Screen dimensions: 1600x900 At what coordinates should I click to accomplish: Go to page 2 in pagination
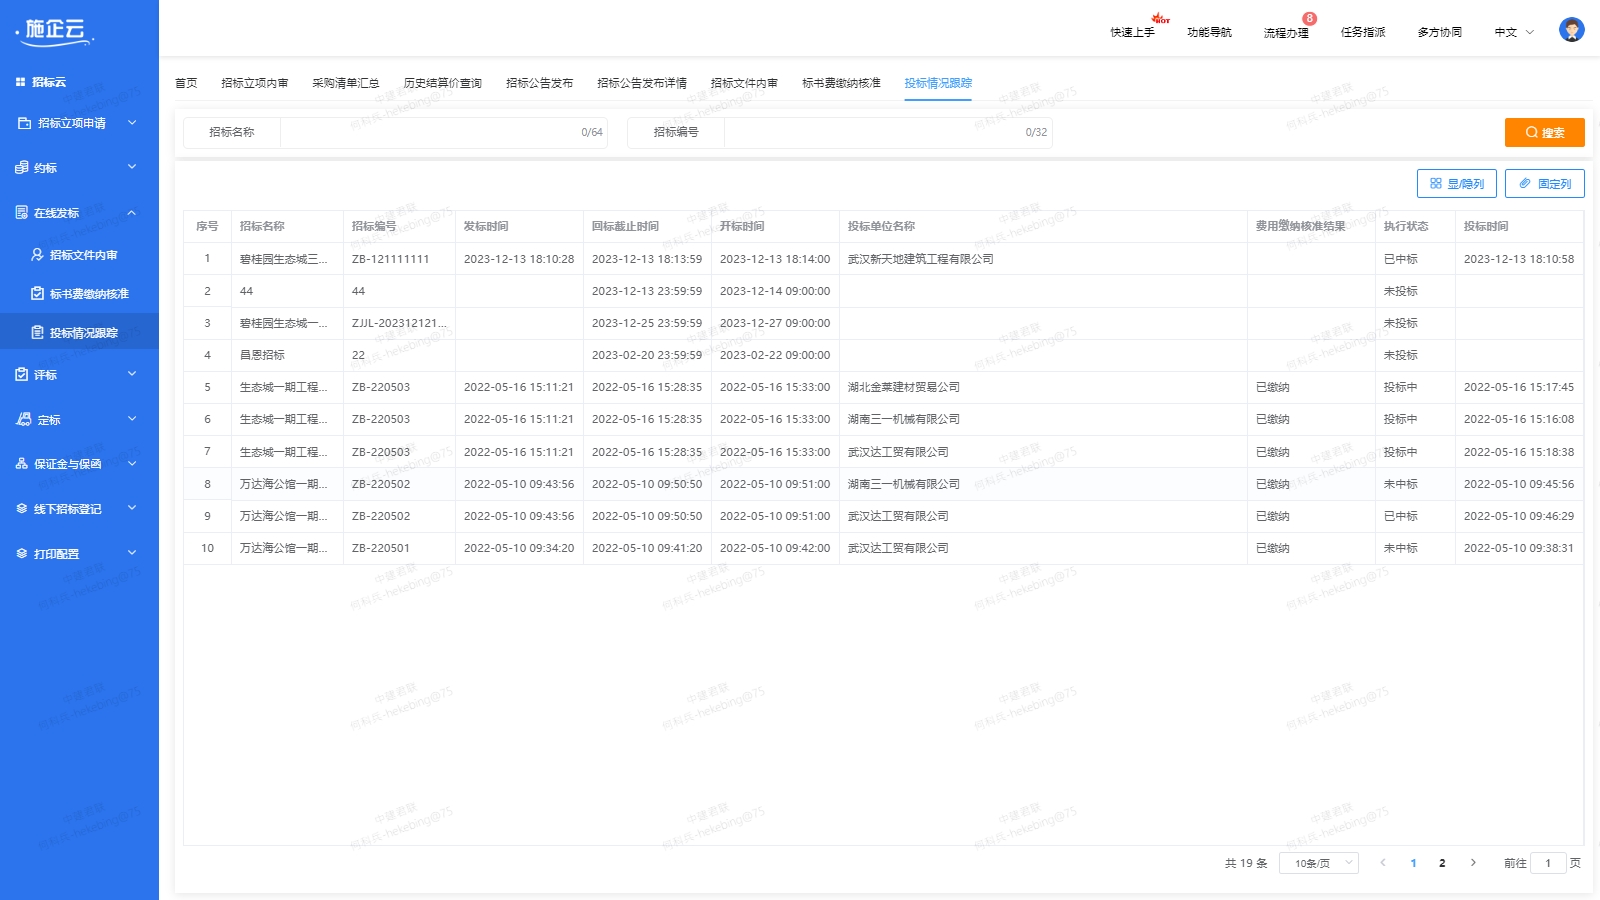click(x=1442, y=863)
